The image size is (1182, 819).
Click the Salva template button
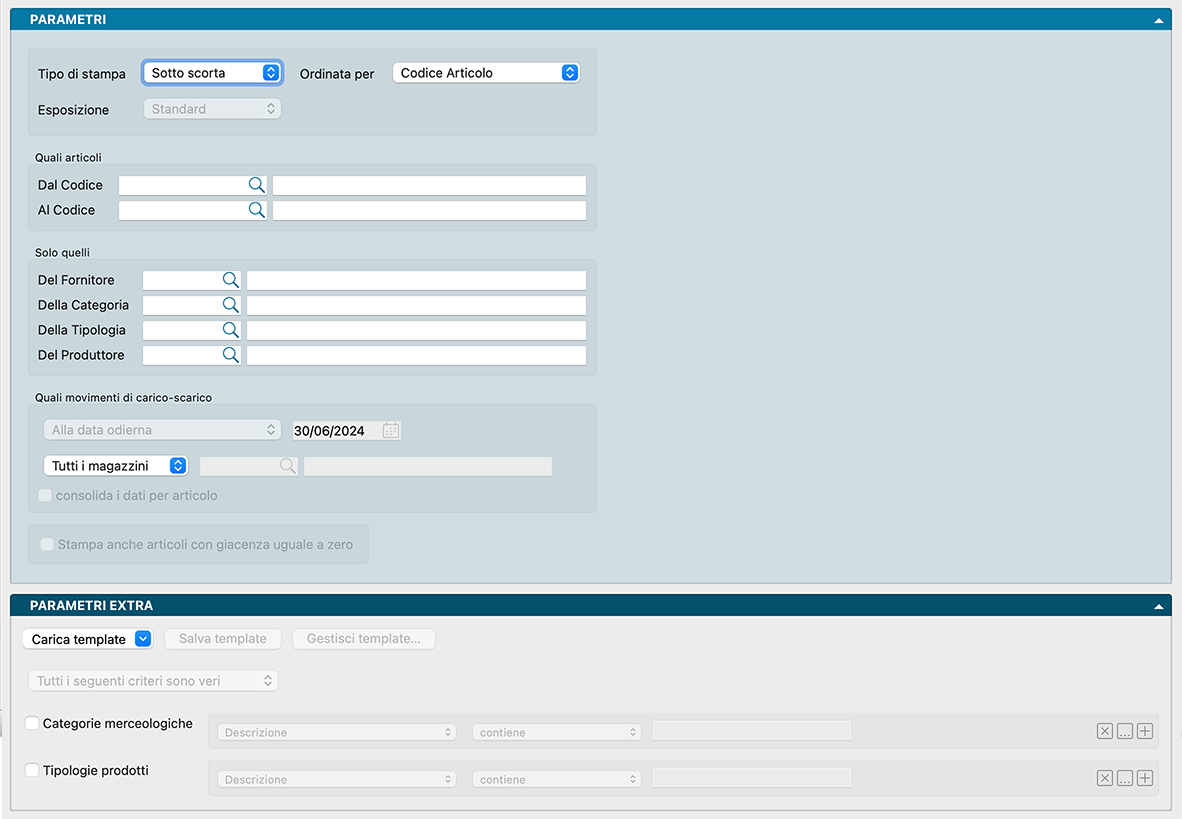(x=223, y=639)
